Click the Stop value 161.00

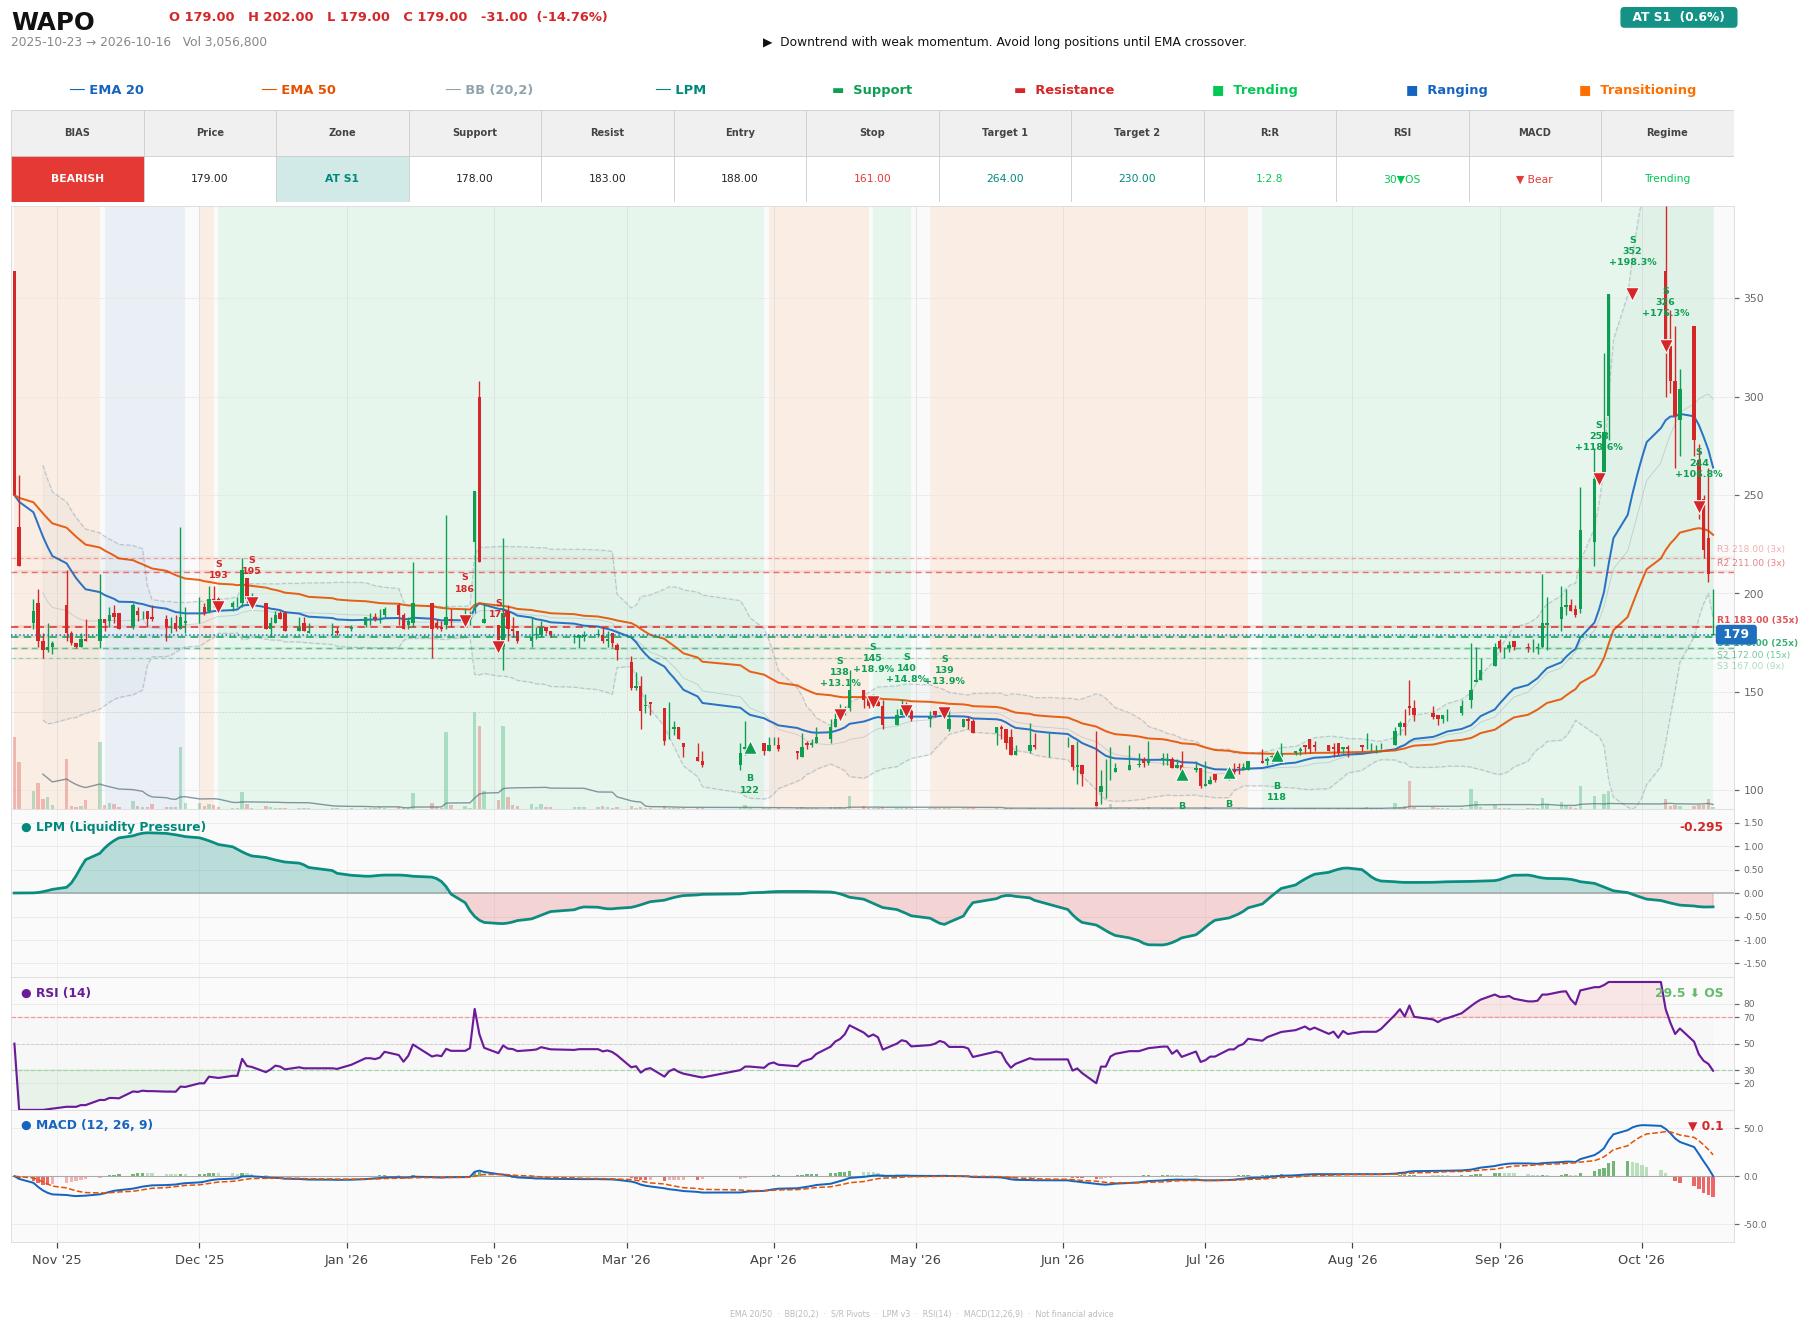click(872, 179)
